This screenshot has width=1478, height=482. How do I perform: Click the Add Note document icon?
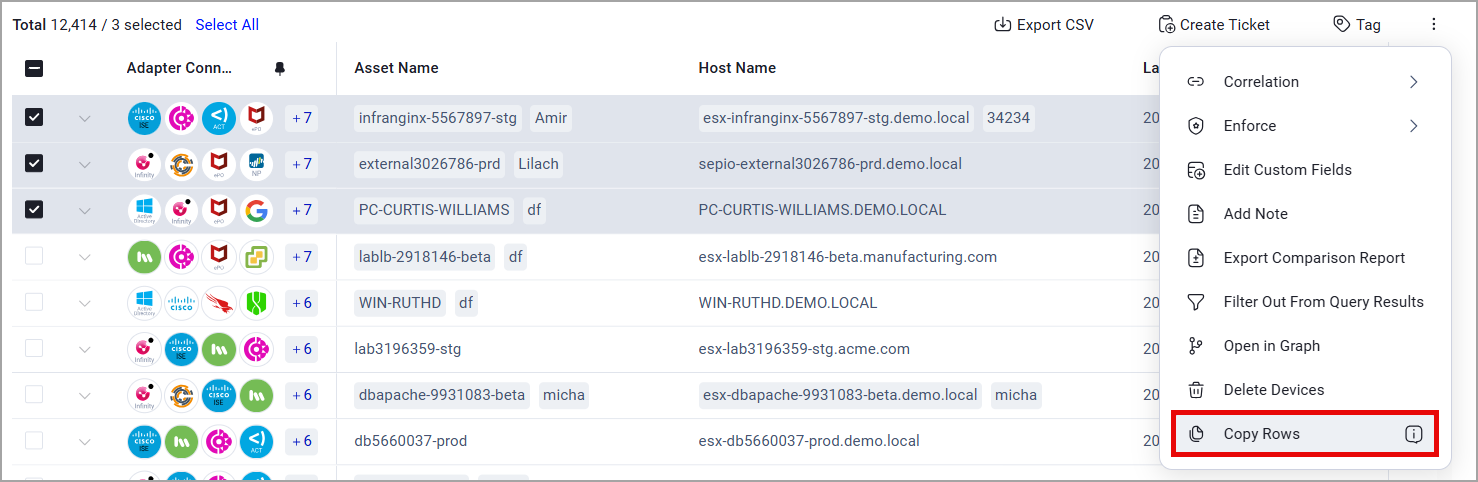(1195, 214)
